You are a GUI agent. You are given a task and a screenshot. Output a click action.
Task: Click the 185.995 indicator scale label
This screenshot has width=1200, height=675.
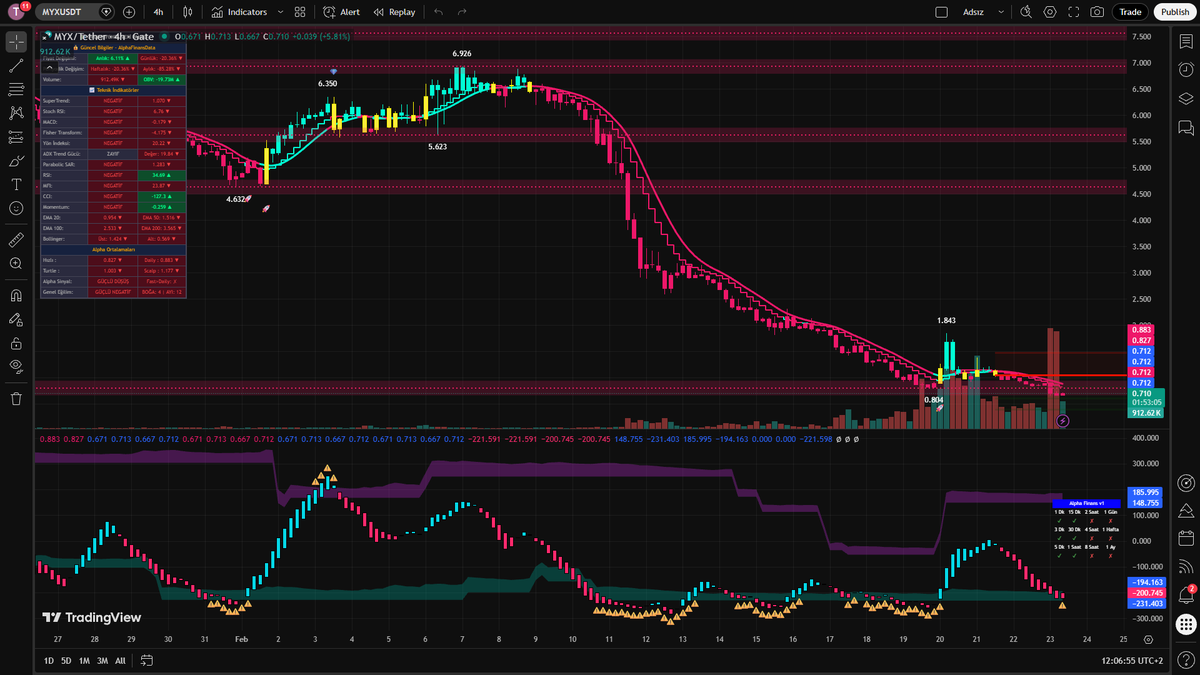click(1144, 493)
